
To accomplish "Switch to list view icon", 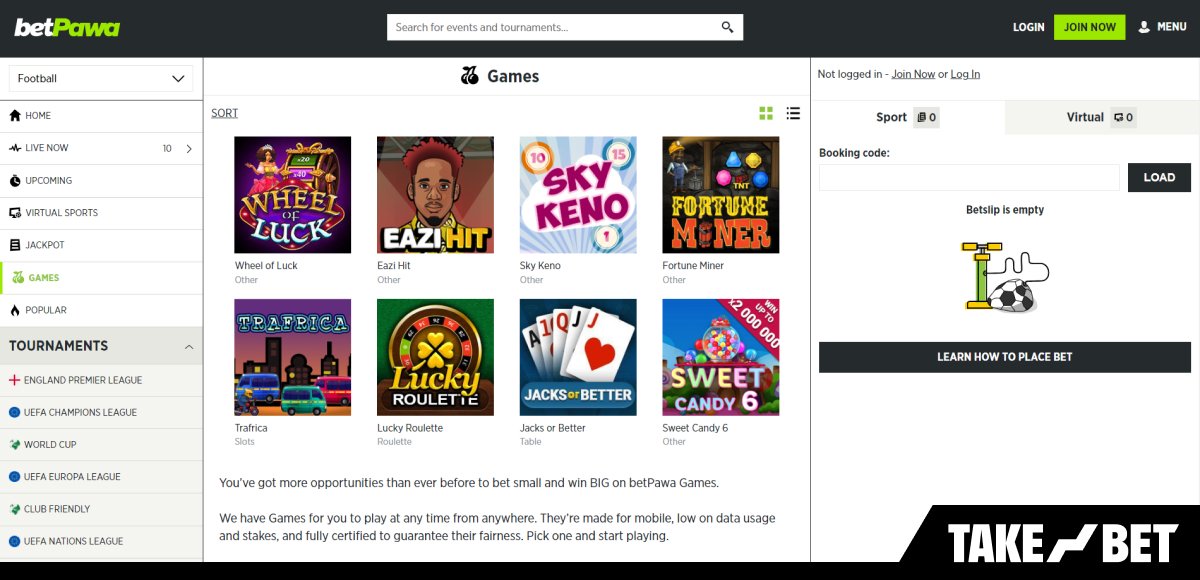I will (x=793, y=113).
